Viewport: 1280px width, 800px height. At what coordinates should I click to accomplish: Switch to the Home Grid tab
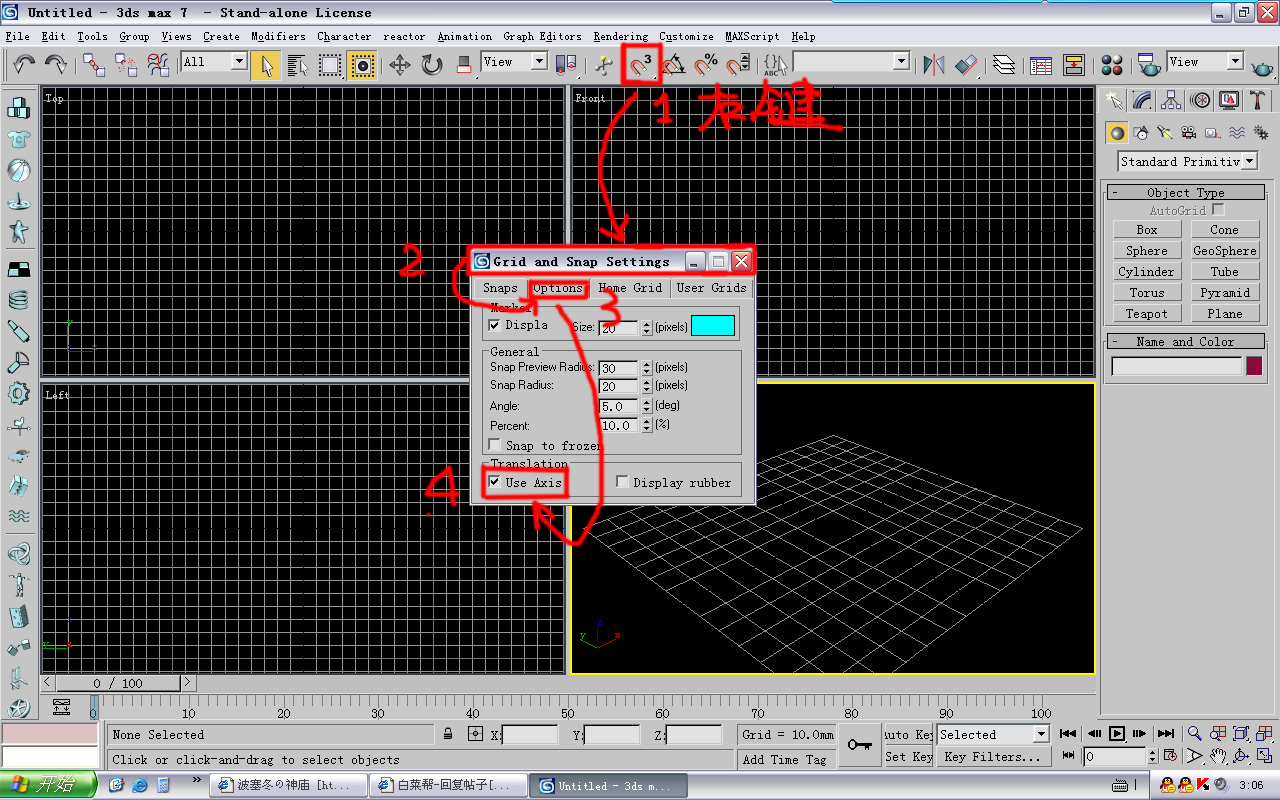(630, 288)
